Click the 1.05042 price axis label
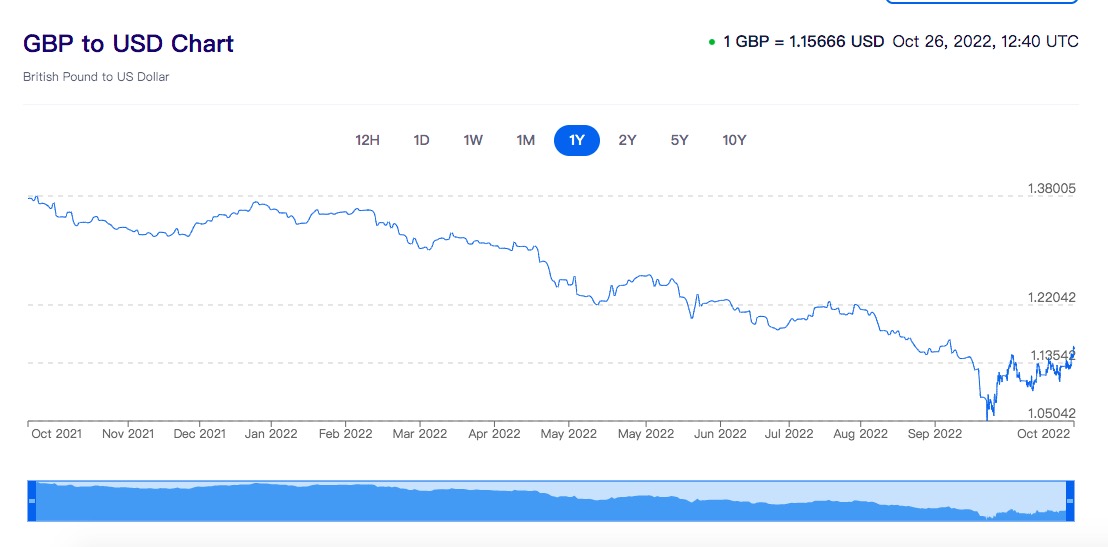Viewport: 1108px width, 547px height. click(1050, 413)
